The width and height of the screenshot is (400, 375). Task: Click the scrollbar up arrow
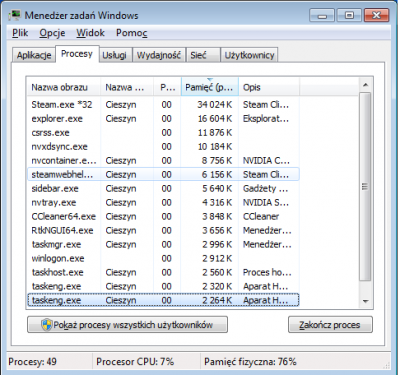tap(366, 85)
